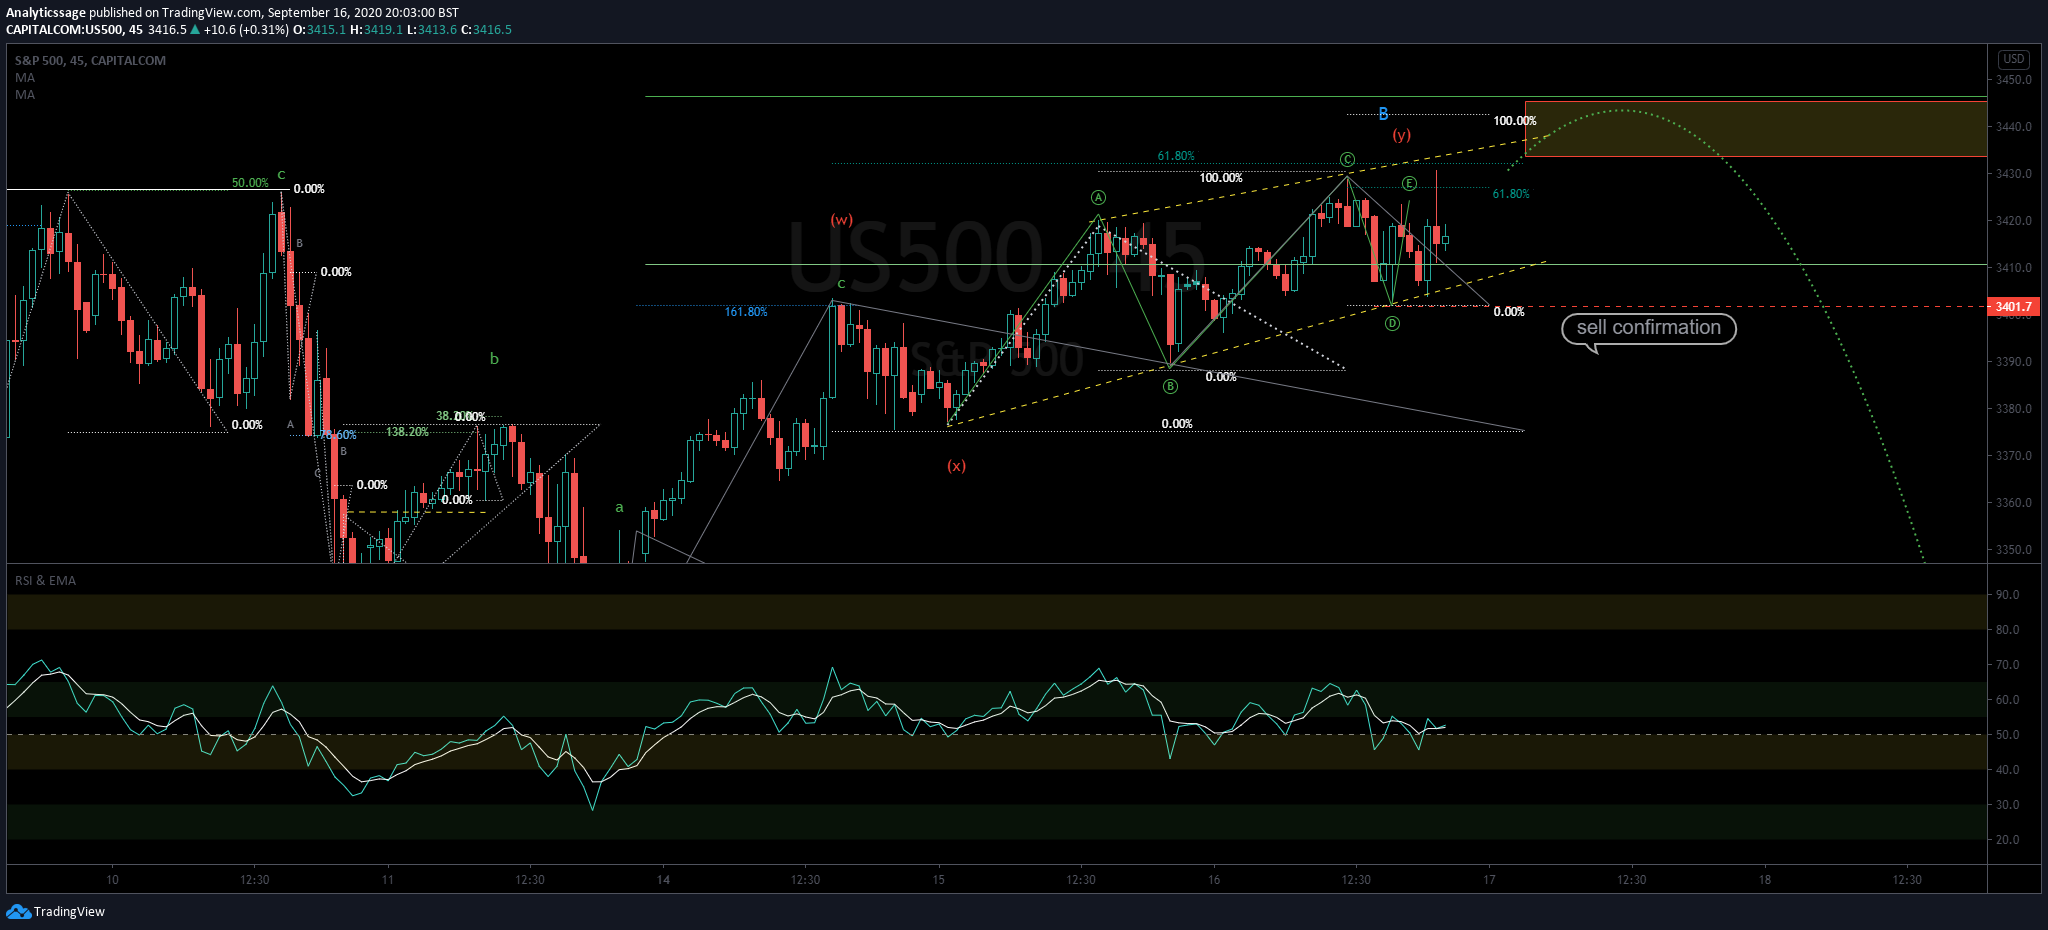Click the 70.0 RSI scale value
Viewport: 2048px width, 930px height.
pyautogui.click(x=2007, y=665)
